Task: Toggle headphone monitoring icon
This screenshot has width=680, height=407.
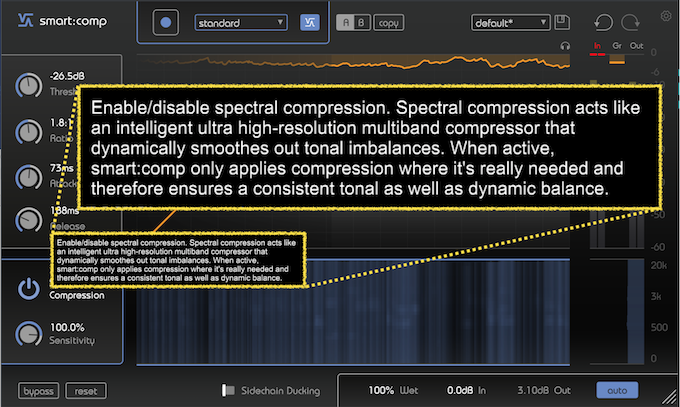Action: tap(565, 46)
